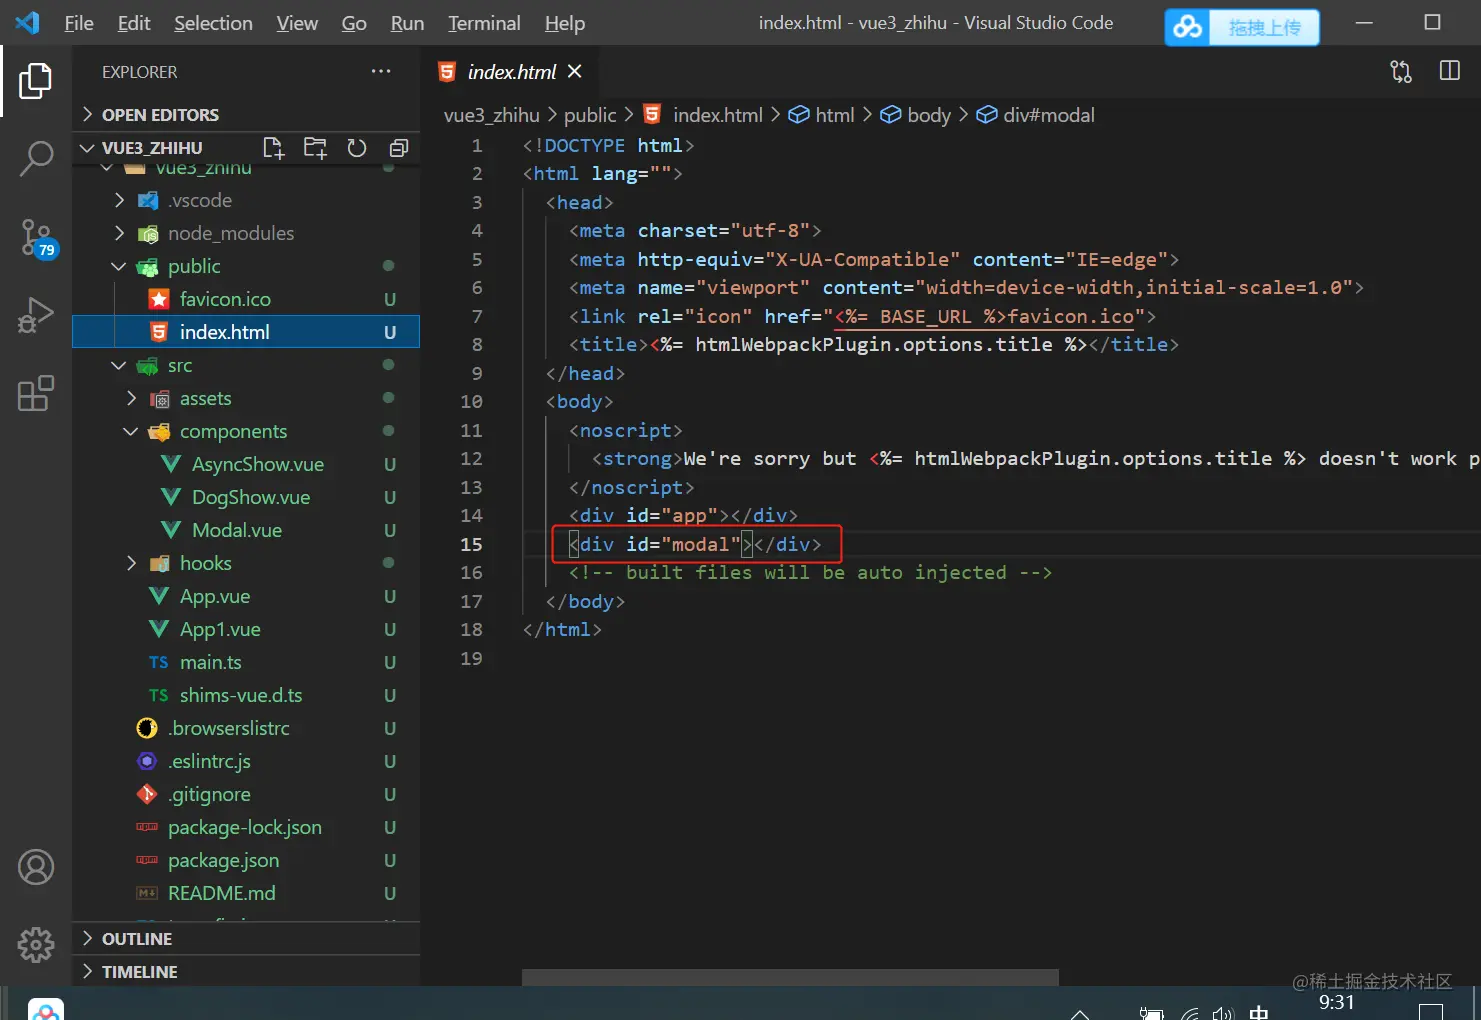Click the taskbar volume icon
The width and height of the screenshot is (1481, 1020).
1222,1013
